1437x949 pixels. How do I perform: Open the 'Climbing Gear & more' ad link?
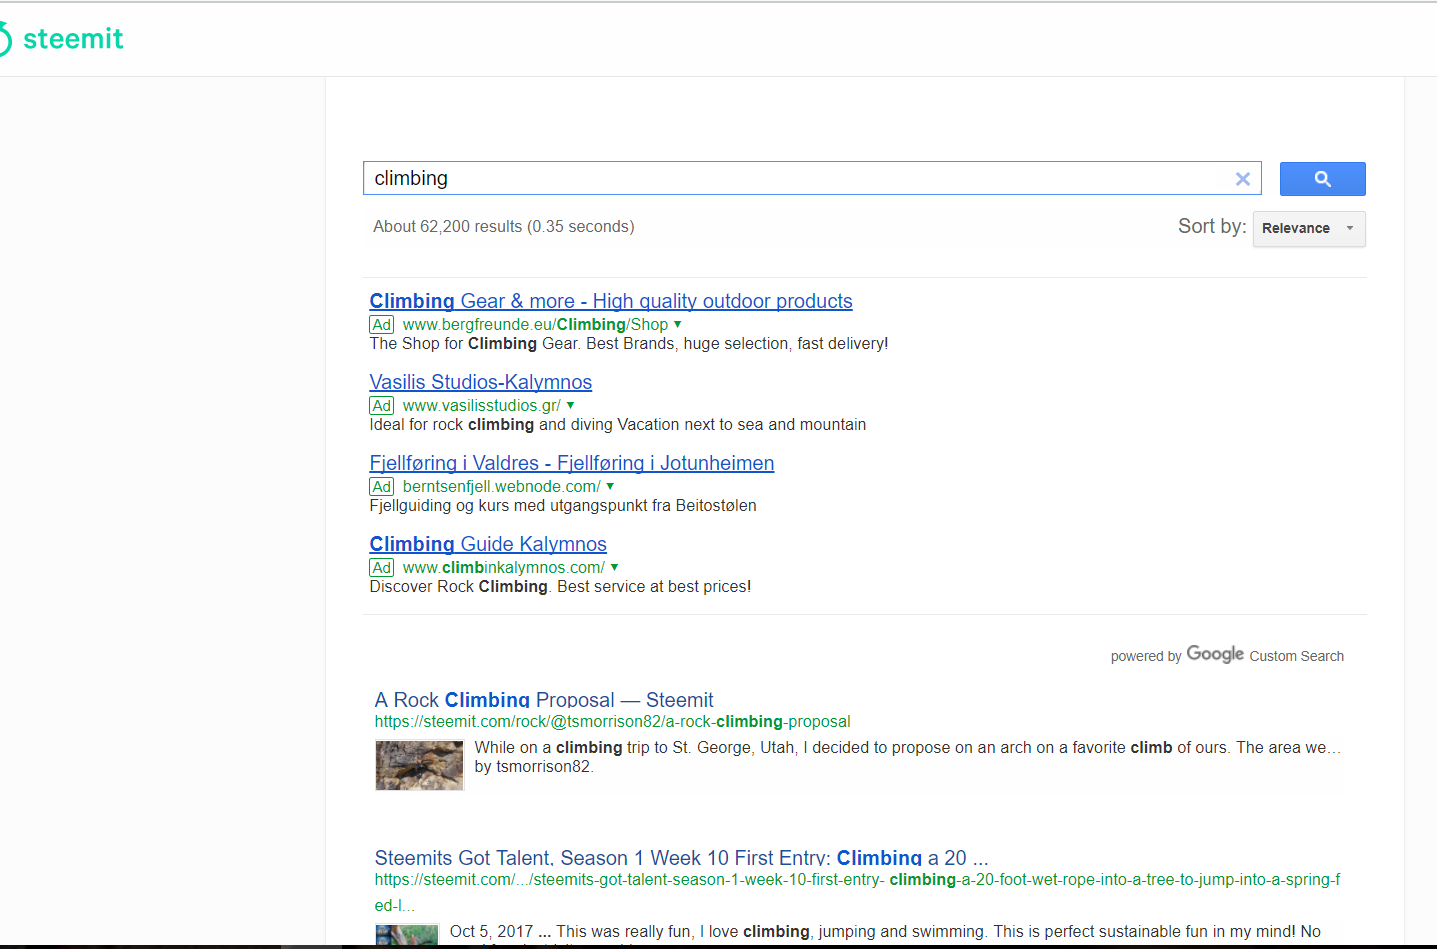coord(611,301)
